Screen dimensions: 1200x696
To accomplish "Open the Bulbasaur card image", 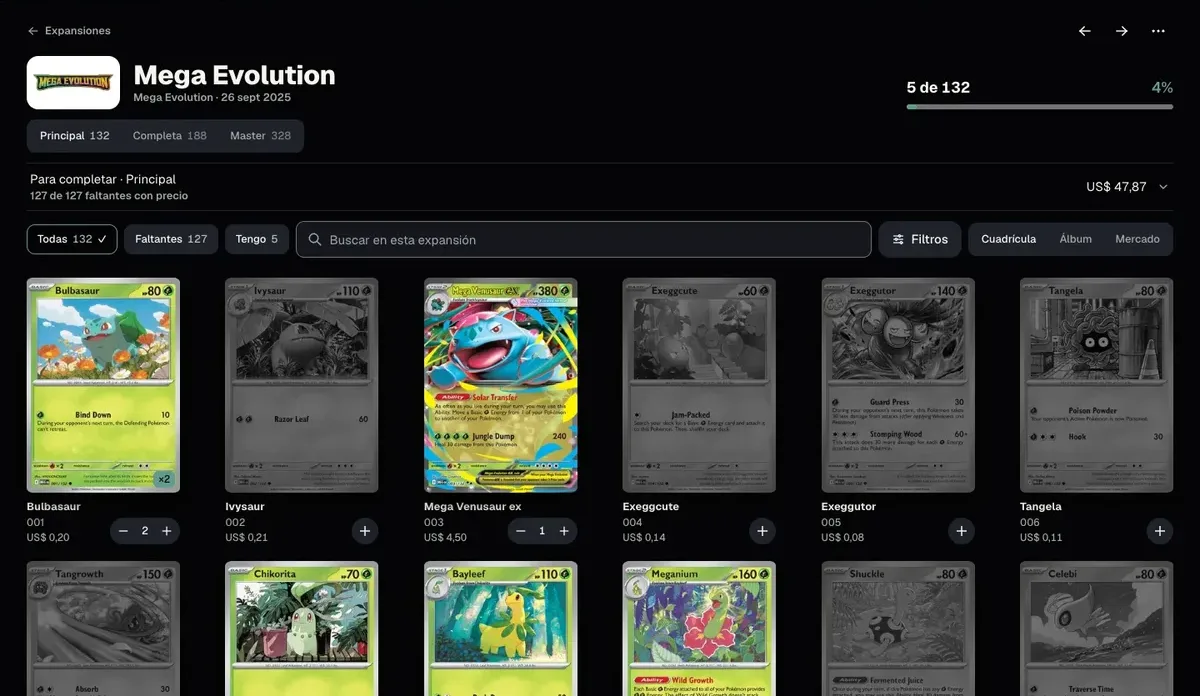I will click(x=103, y=385).
